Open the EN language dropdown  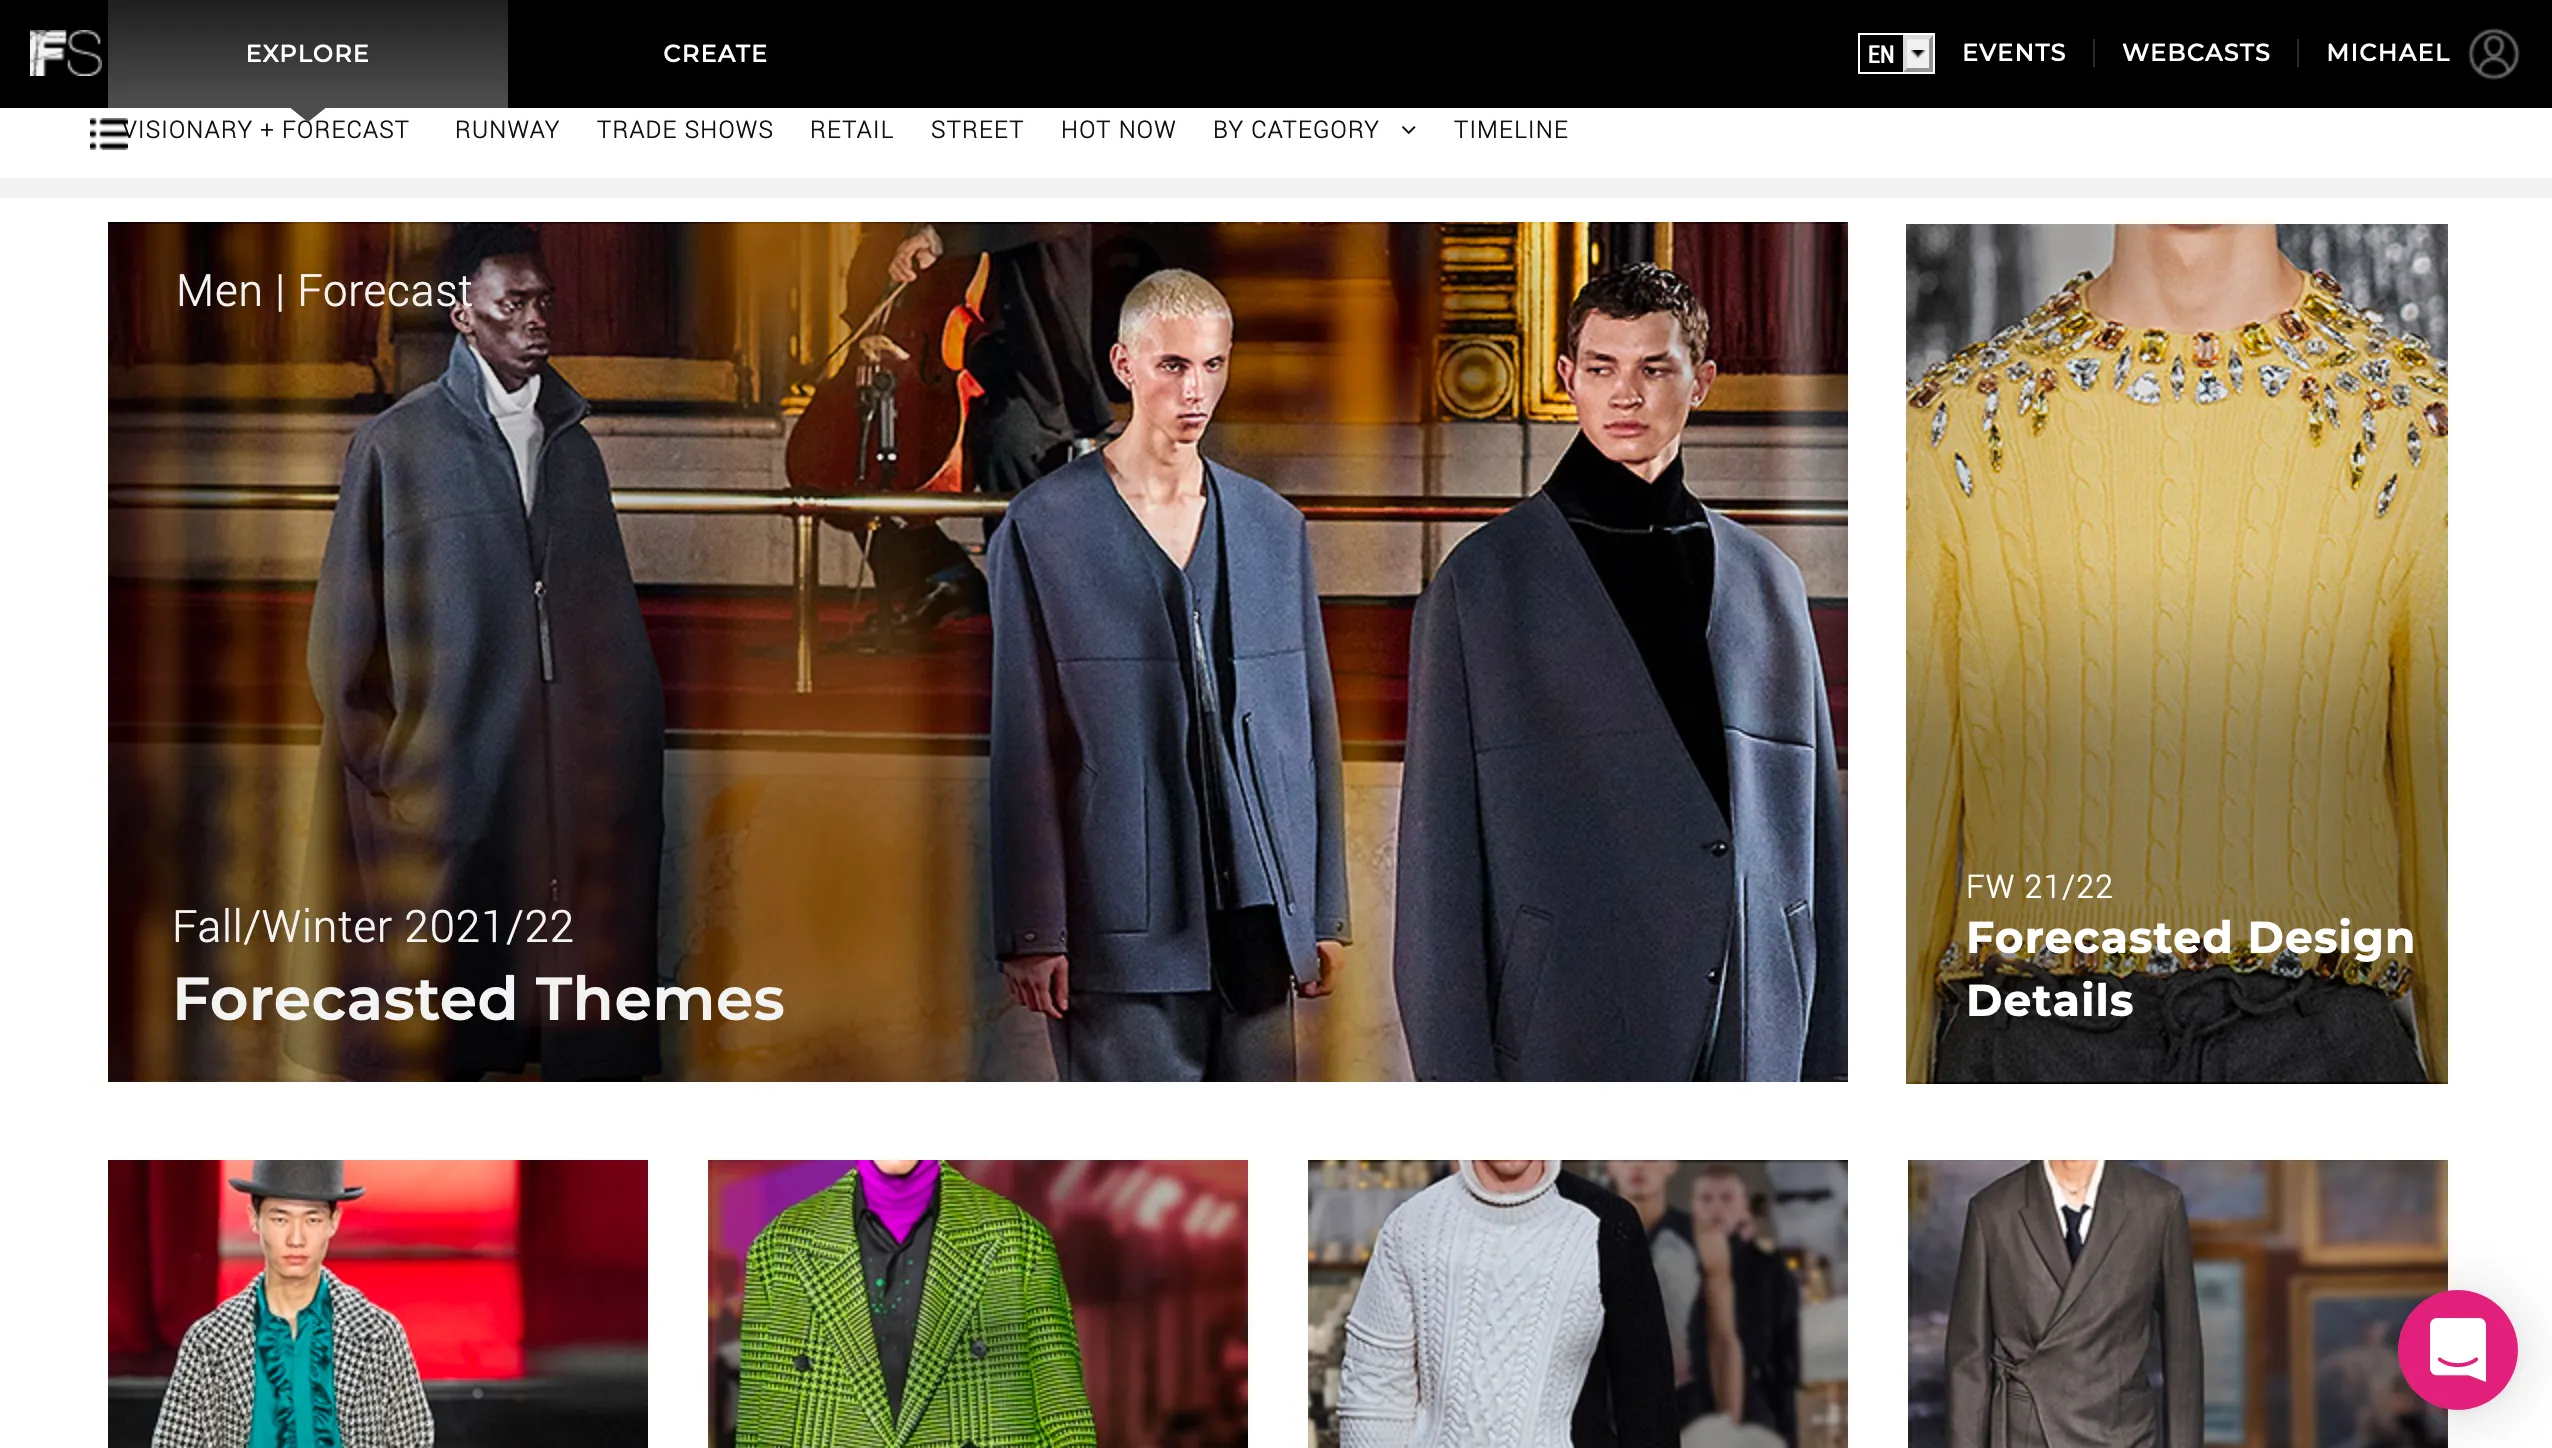1895,53
